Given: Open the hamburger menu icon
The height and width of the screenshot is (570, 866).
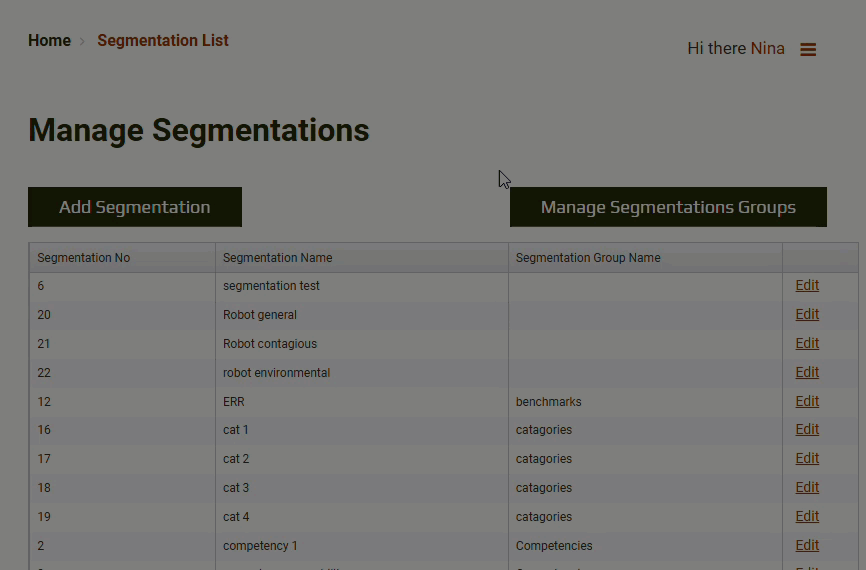Looking at the screenshot, I should (808, 50).
